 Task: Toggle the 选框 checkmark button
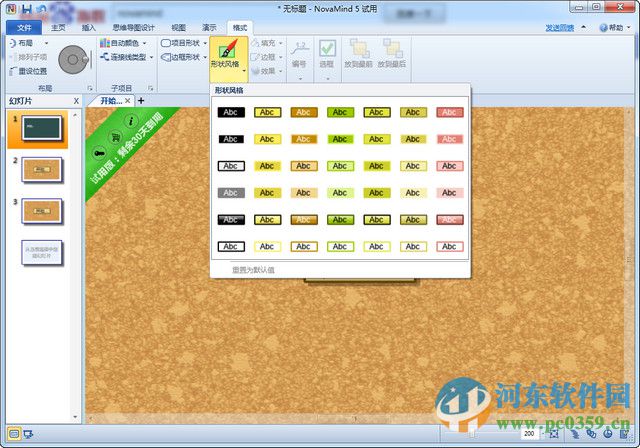[x=327, y=49]
